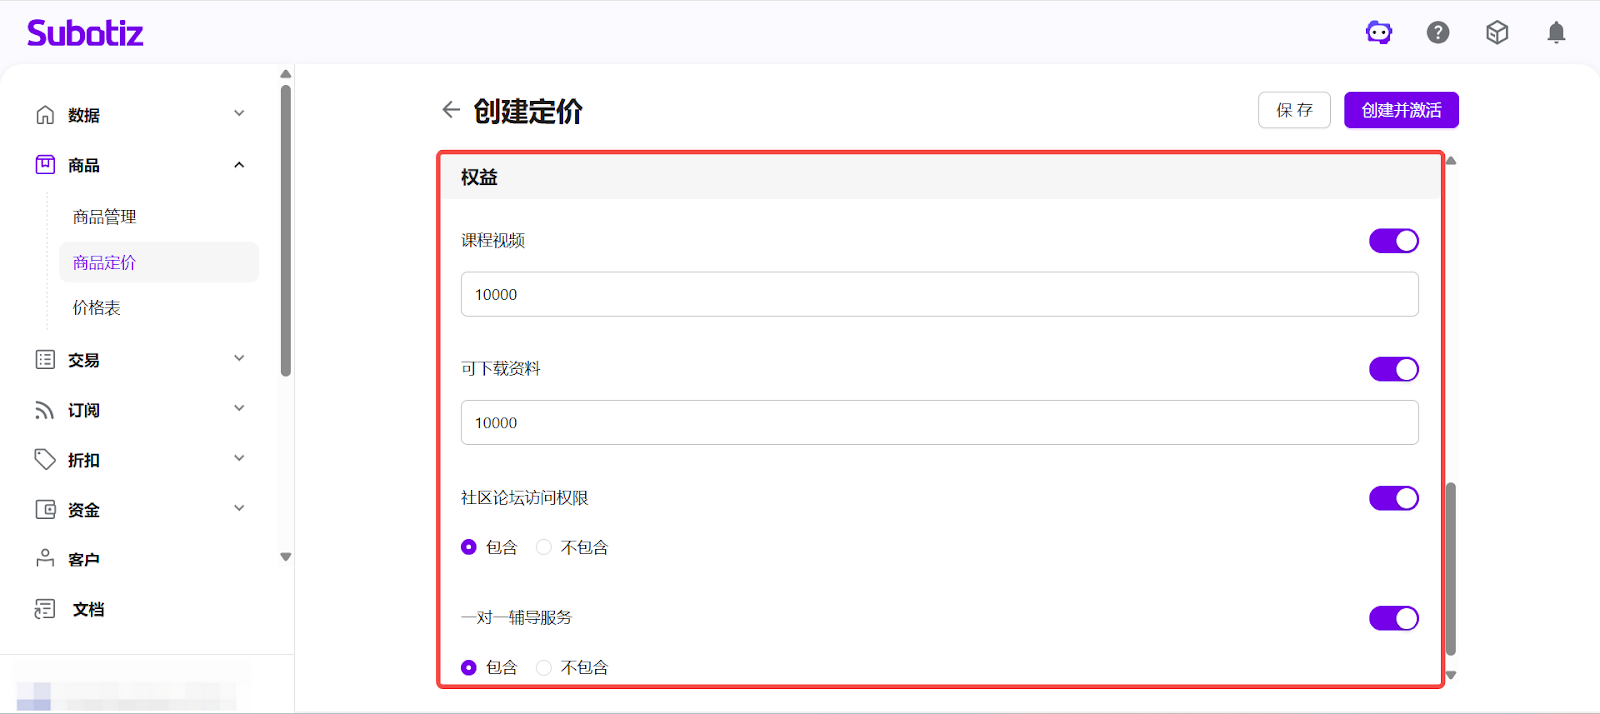Open the AI assistant robot icon
Viewport: 1600px width, 714px height.
1379,33
